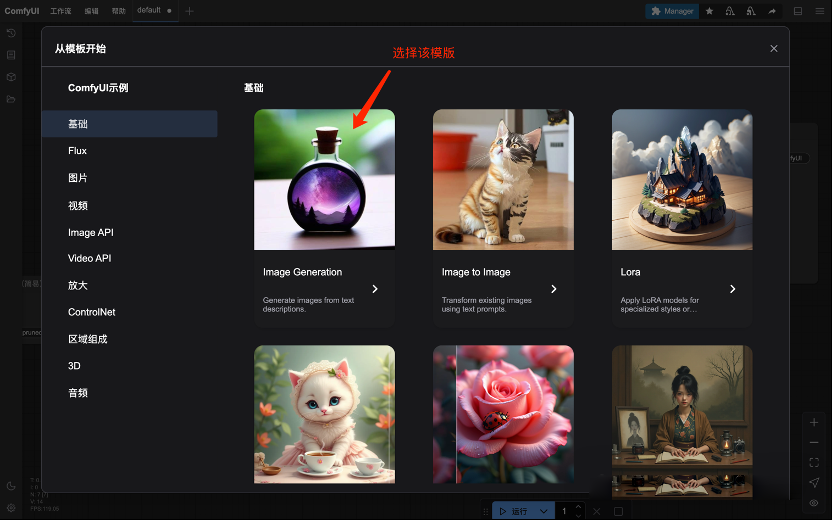Open the model library cube icon
The height and width of the screenshot is (520, 832).
tap(11, 77)
